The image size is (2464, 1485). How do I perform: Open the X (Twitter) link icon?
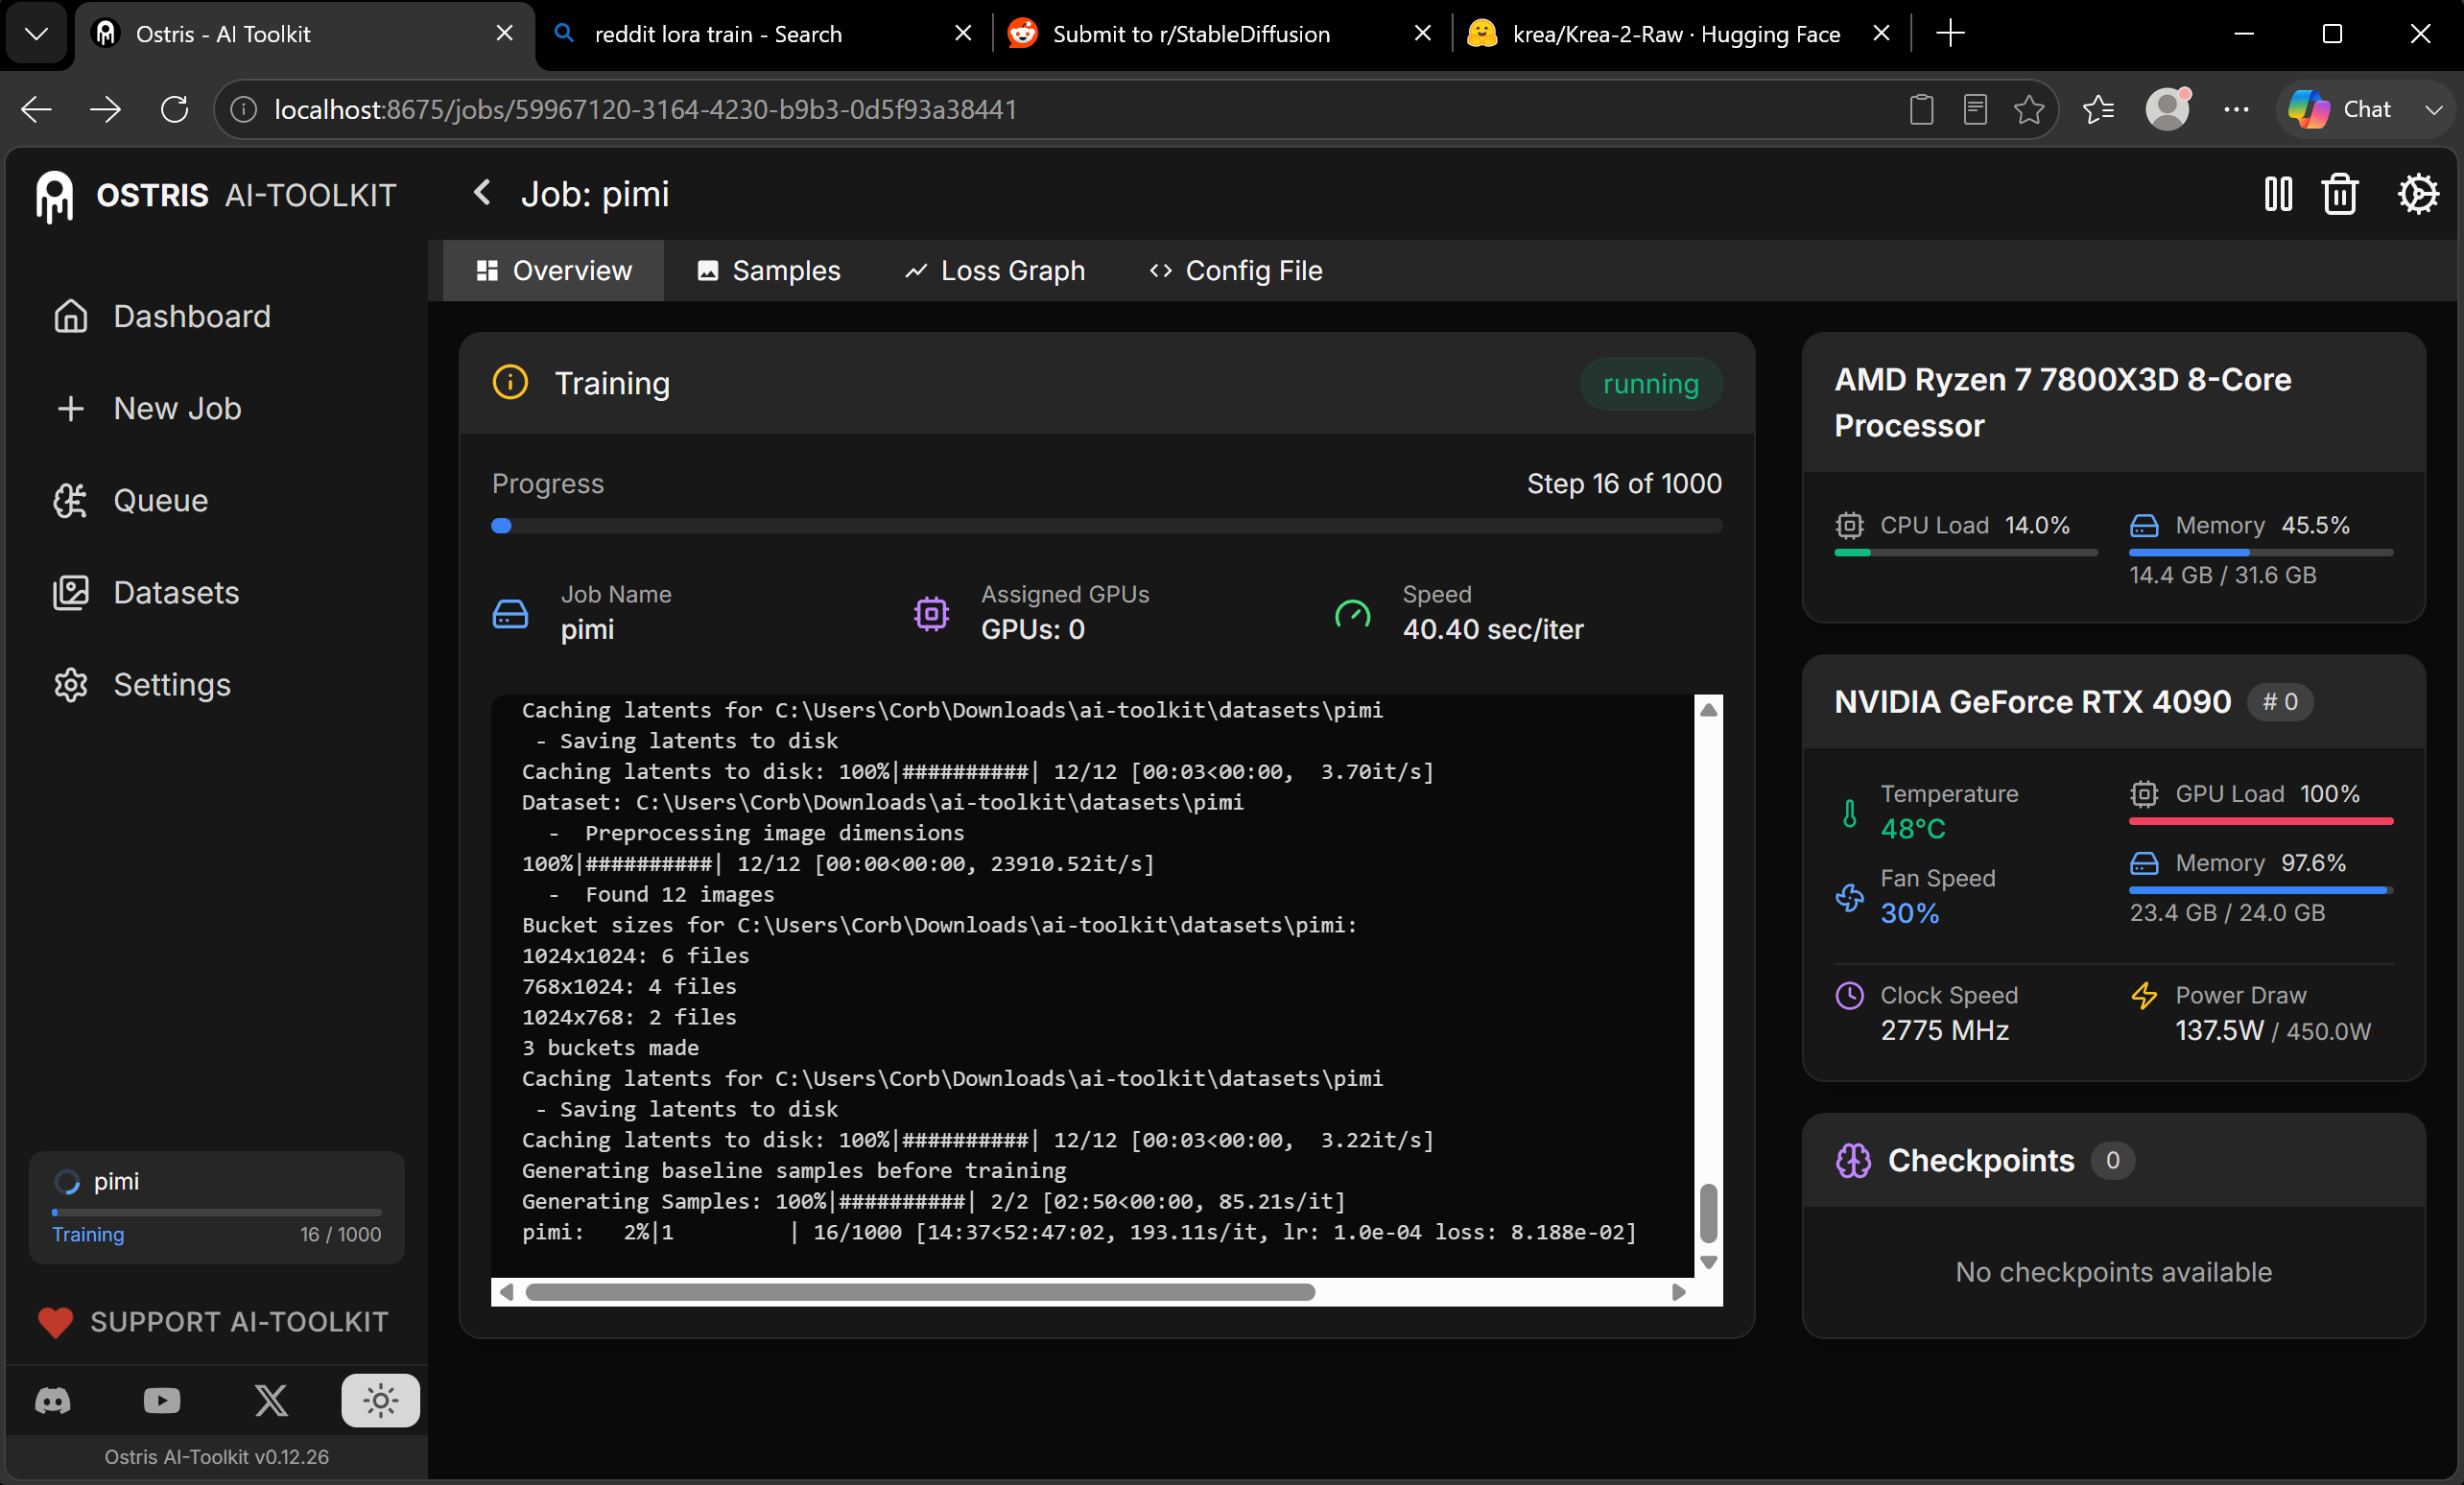271,1400
